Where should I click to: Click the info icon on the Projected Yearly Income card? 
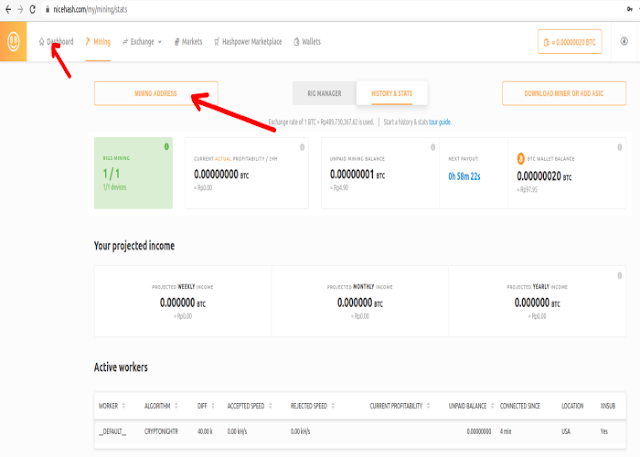[x=620, y=276]
